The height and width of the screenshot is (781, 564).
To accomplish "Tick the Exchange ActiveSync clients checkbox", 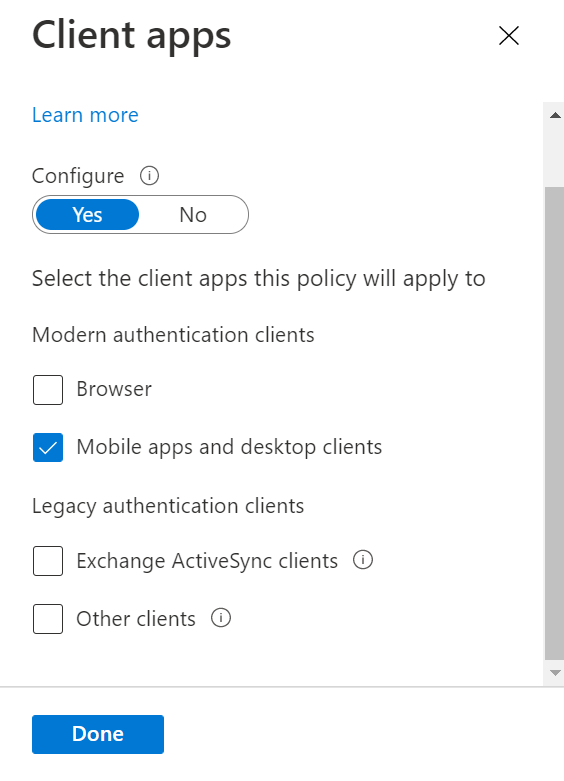I will (x=48, y=561).
